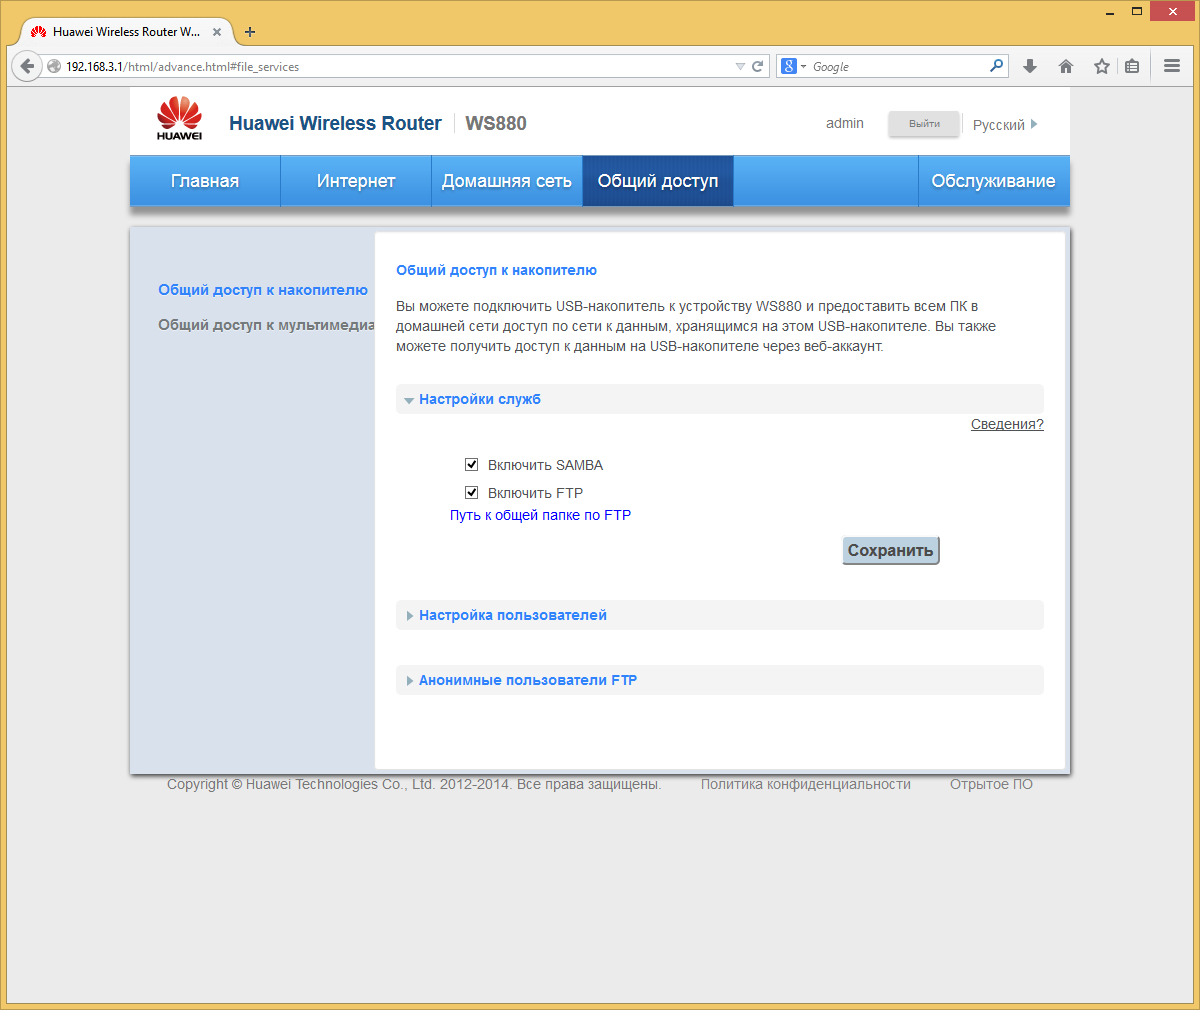Maximize the Firefox window
The width and height of the screenshot is (1200, 1010).
(1136, 12)
